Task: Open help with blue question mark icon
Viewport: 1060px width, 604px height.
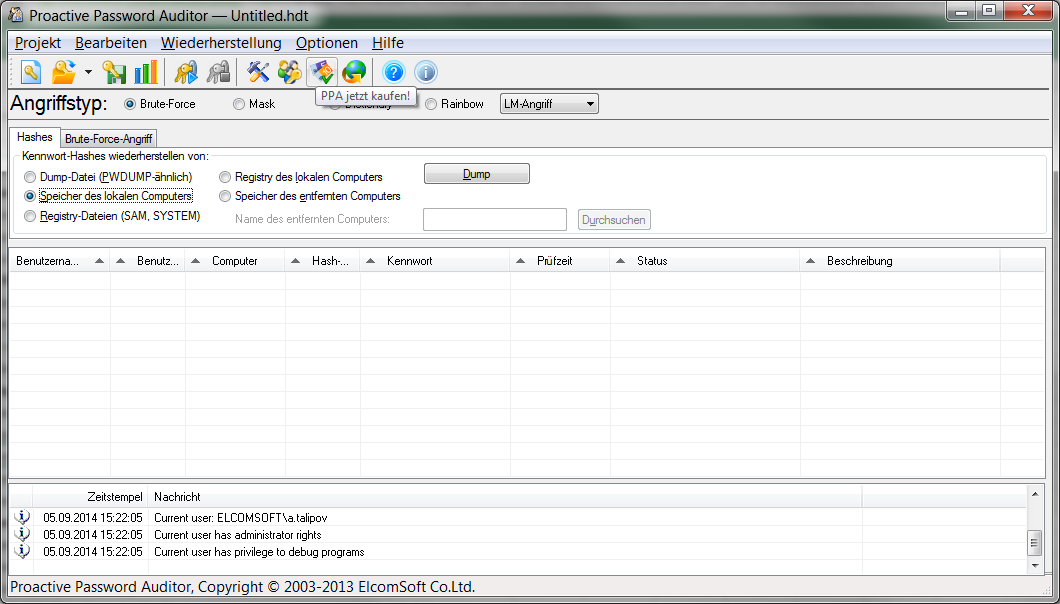Action: [x=394, y=72]
